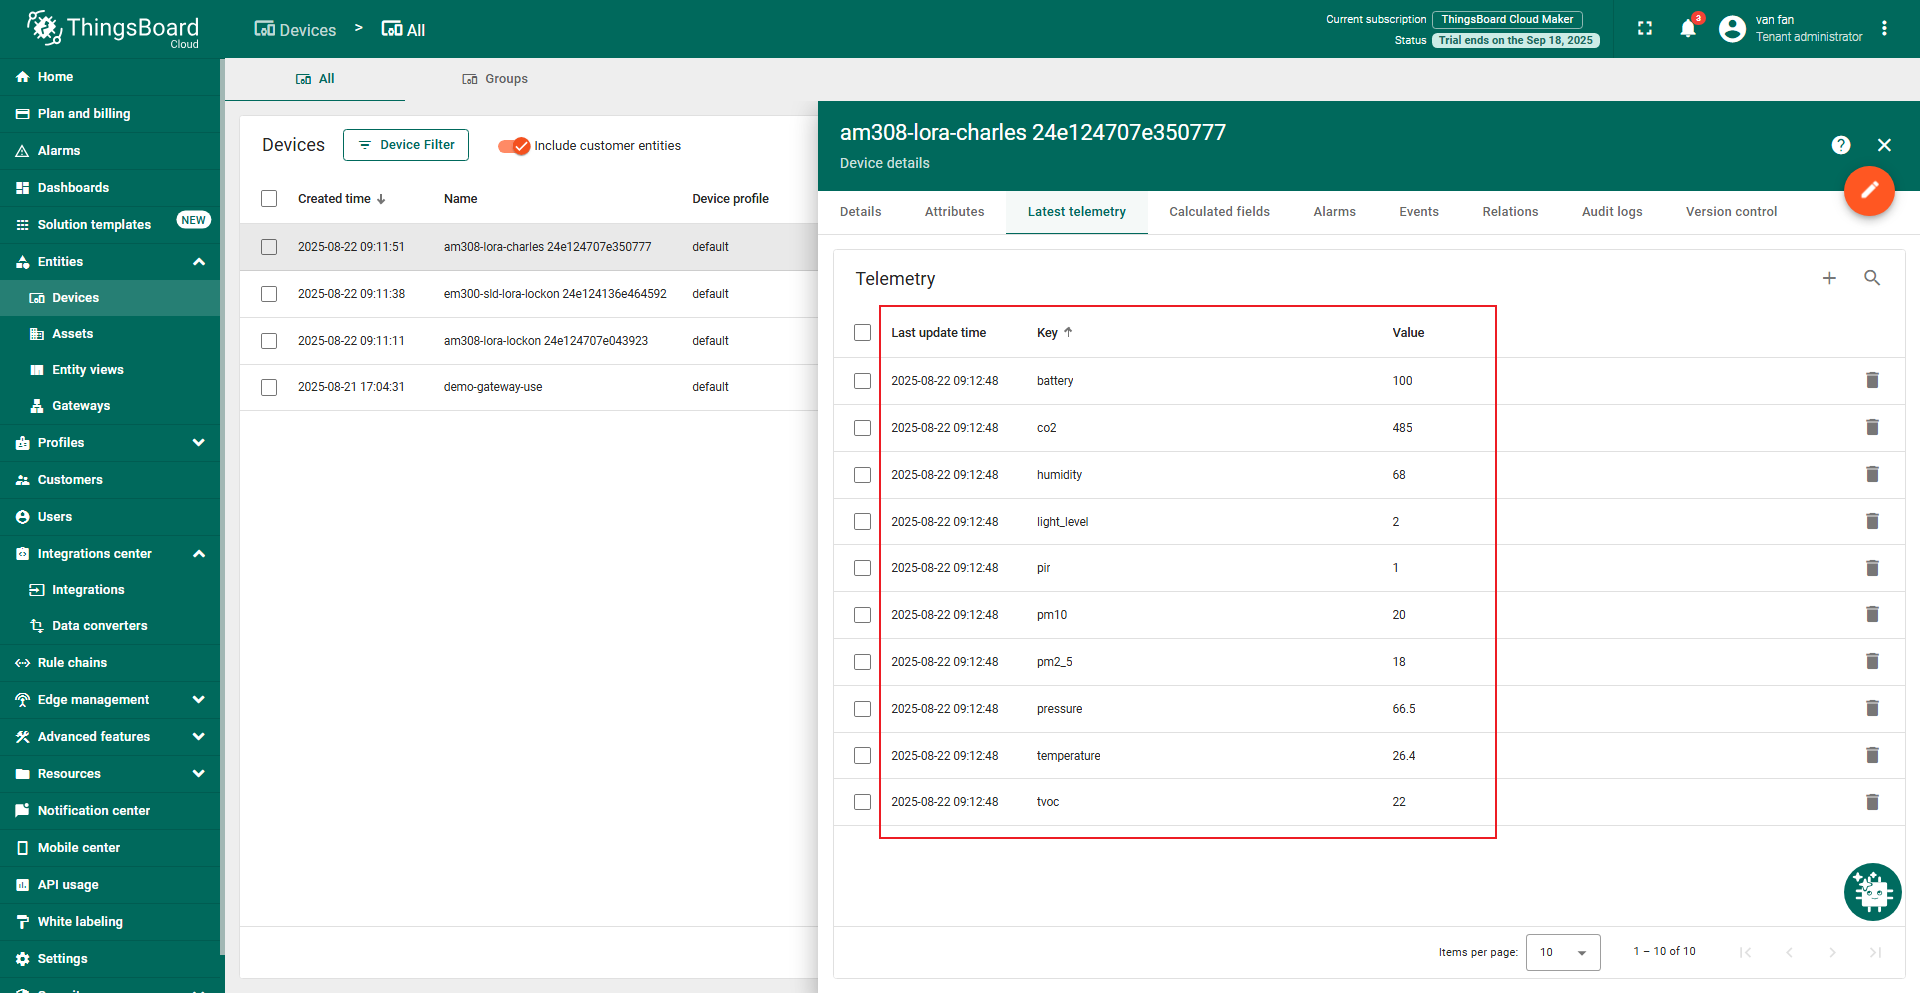
Task: Sort telemetry by Key column
Action: (1054, 333)
